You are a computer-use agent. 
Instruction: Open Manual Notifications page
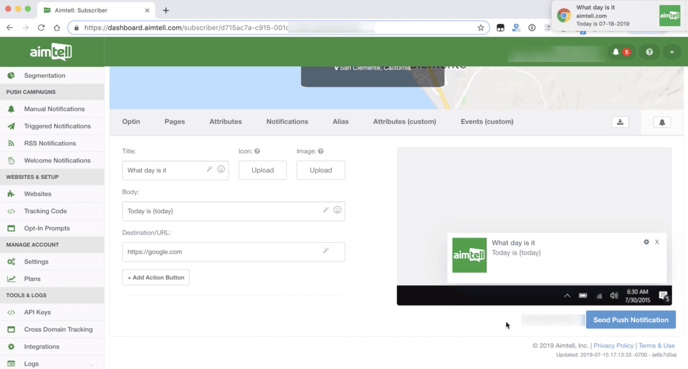pyautogui.click(x=54, y=109)
